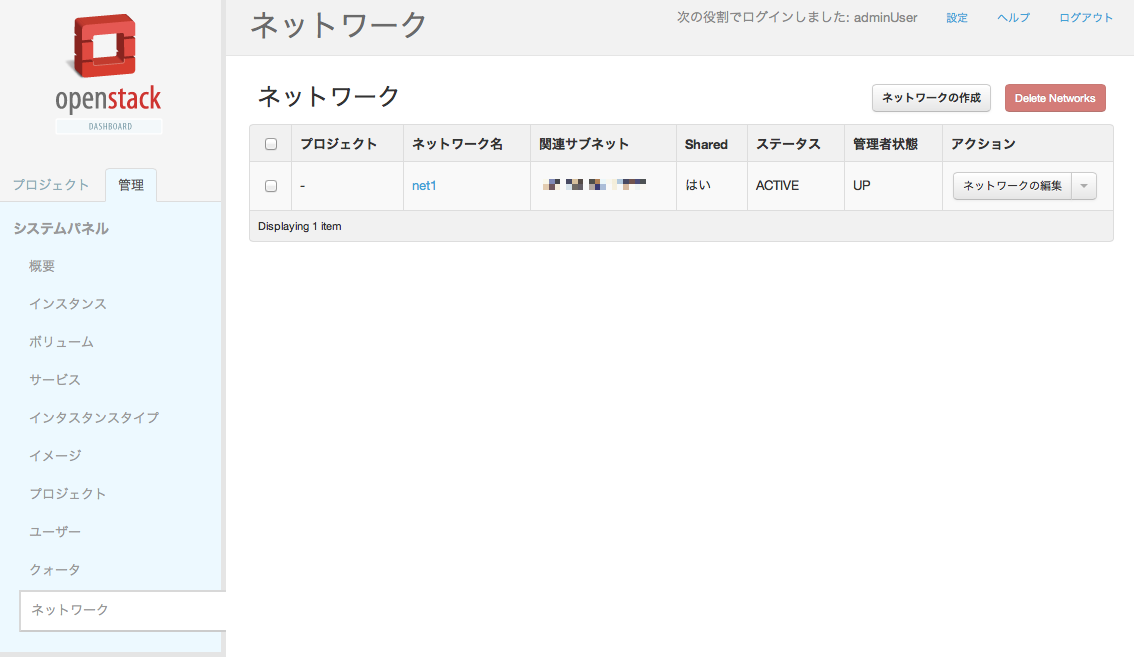This screenshot has height=662, width=1134.
Task: Select クォータ in the sidebar
Action: click(55, 570)
